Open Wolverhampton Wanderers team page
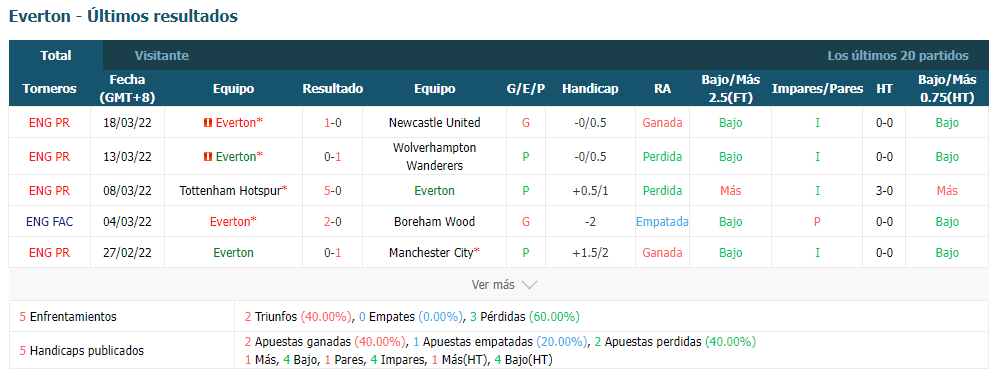Viewport: 998px width, 378px height. point(435,157)
